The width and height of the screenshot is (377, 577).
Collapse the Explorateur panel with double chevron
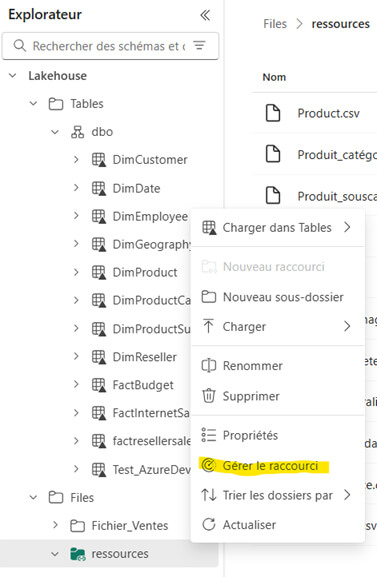coord(205,15)
